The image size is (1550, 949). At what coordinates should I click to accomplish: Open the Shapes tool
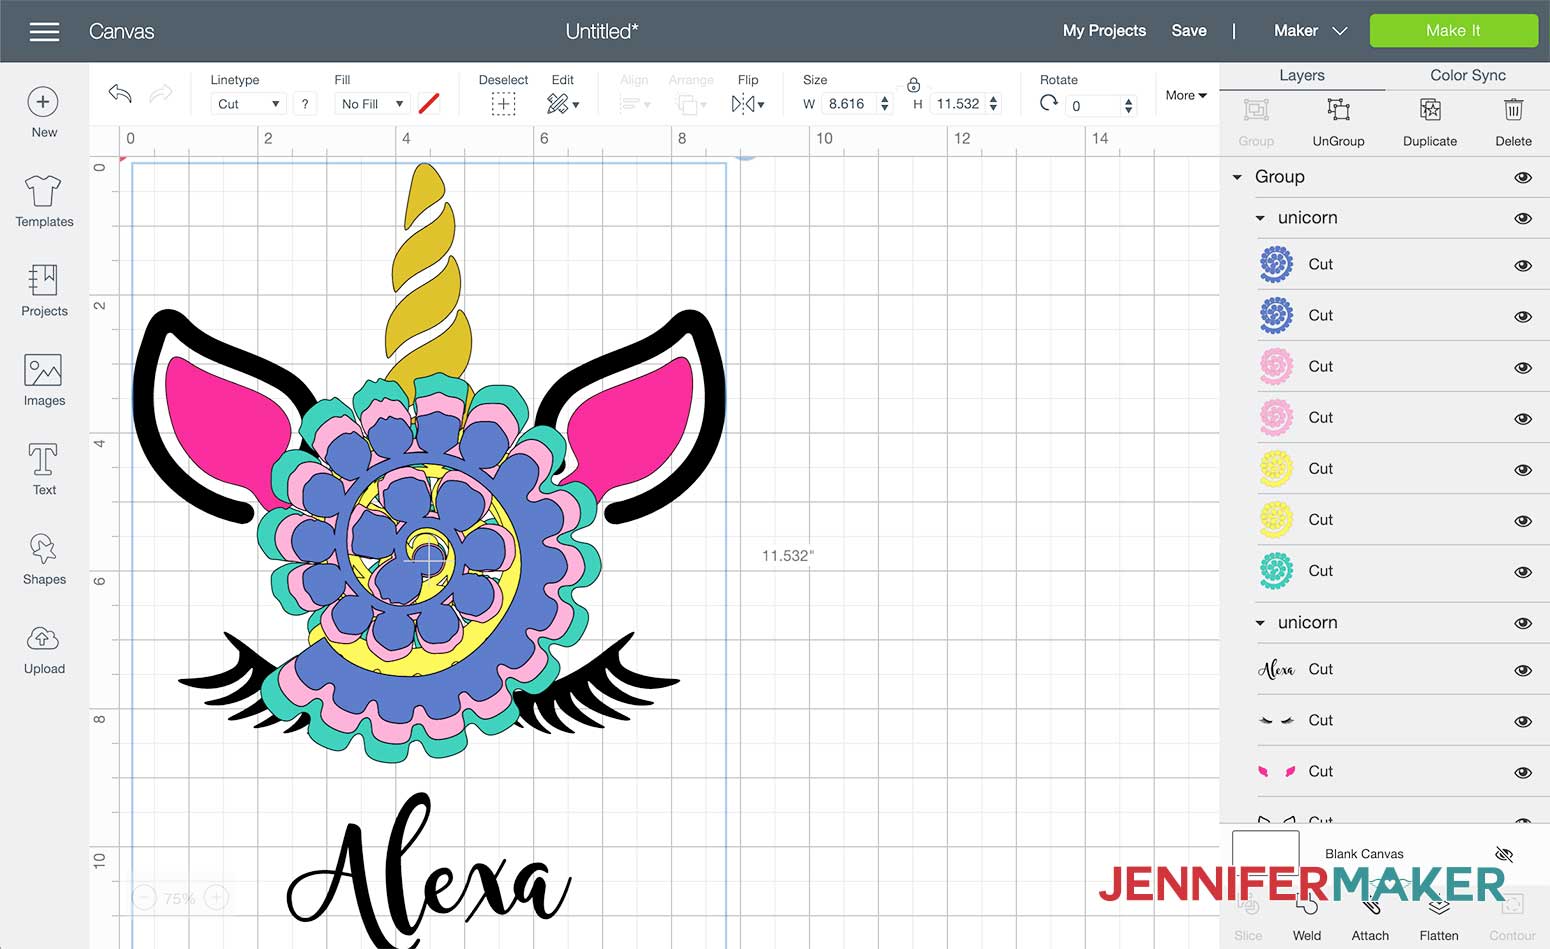(43, 549)
